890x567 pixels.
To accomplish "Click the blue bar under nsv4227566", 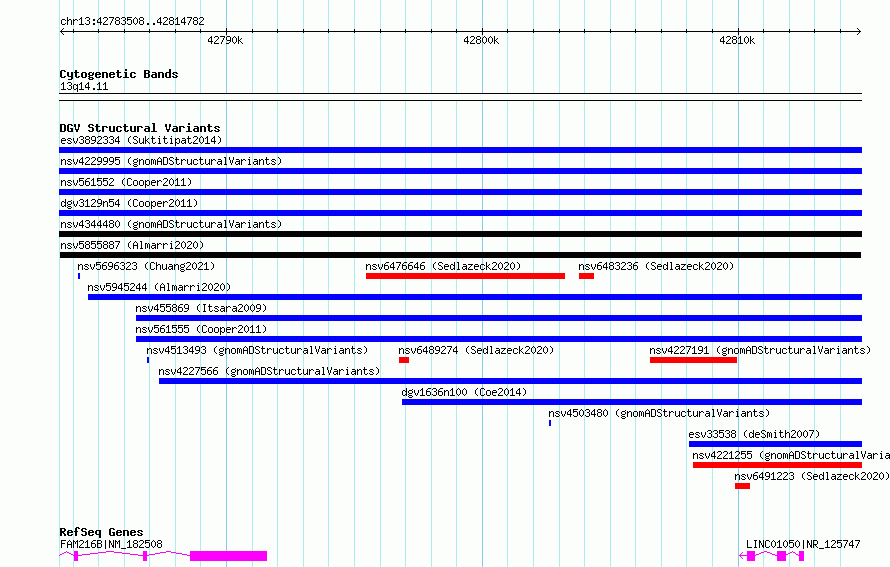I will click(510, 381).
